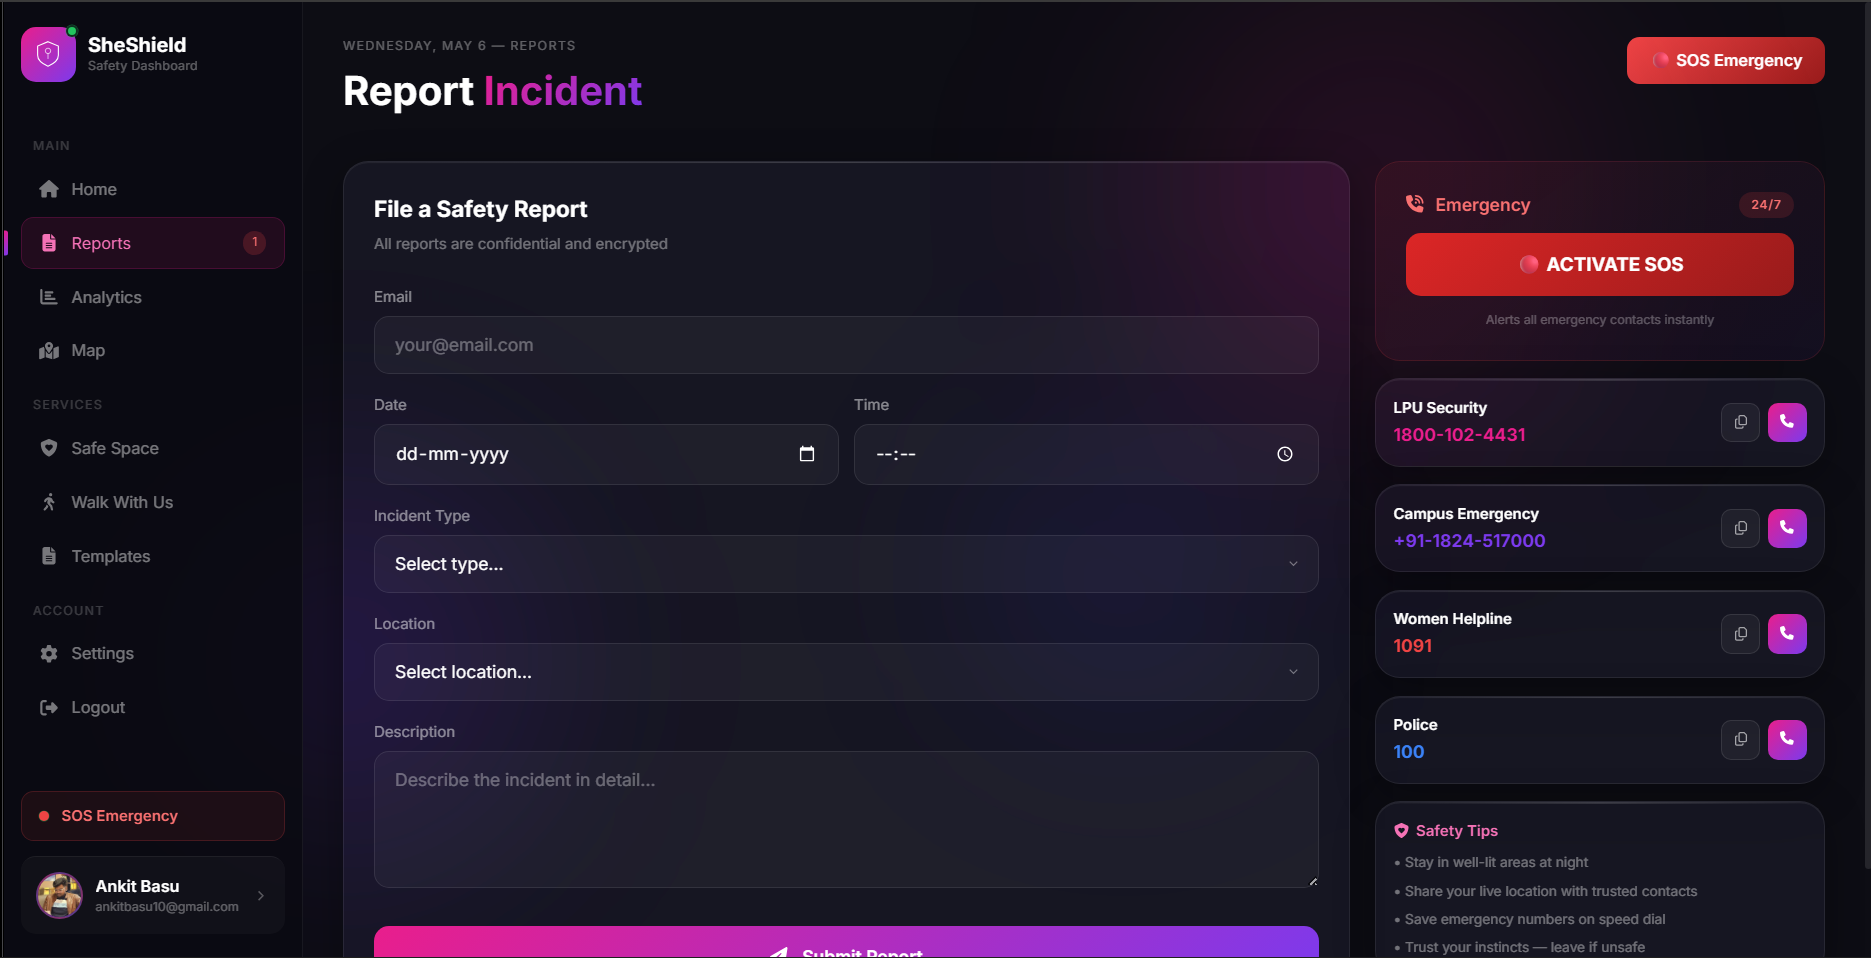This screenshot has width=1871, height=958.
Task: Open the Select location dropdown
Action: (x=846, y=672)
